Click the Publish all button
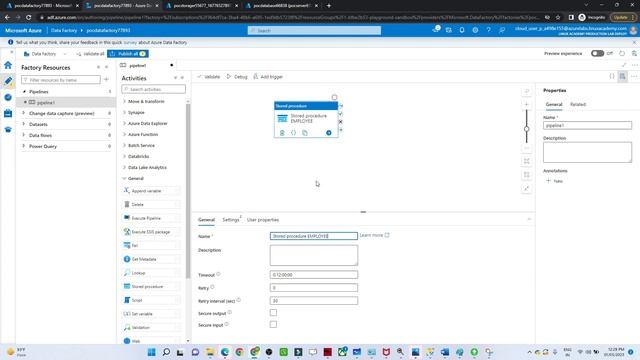The image size is (640, 360). tap(128, 53)
